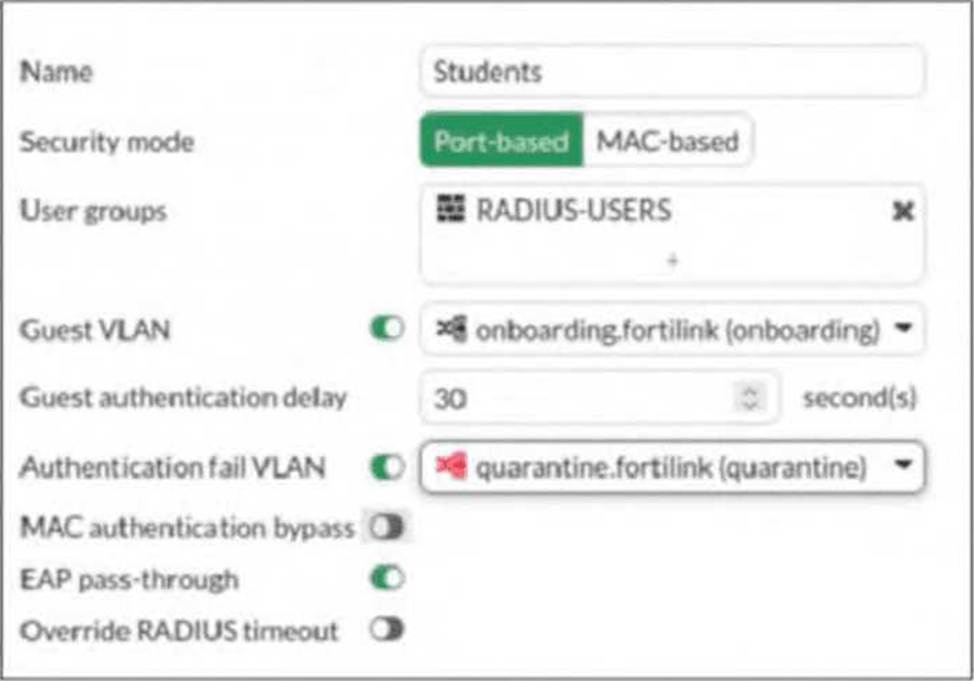Screen dimensions: 974x681
Task: Turn off Authentication fail VLAN toggle
Action: (x=386, y=467)
